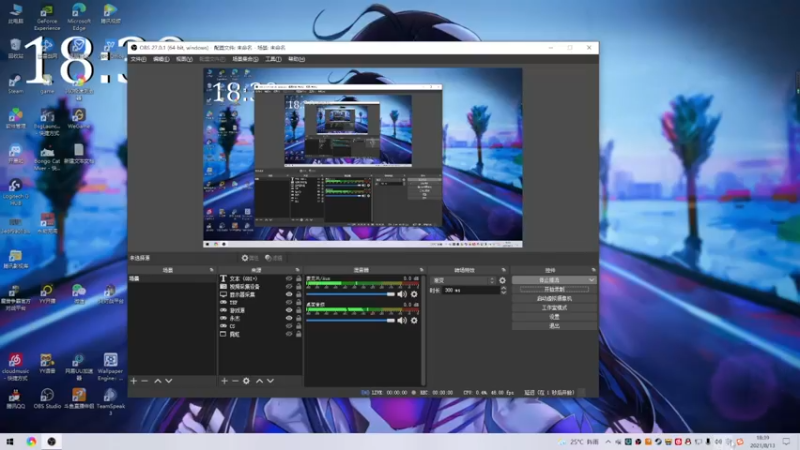Open the notification center in the taskbar

(786, 442)
